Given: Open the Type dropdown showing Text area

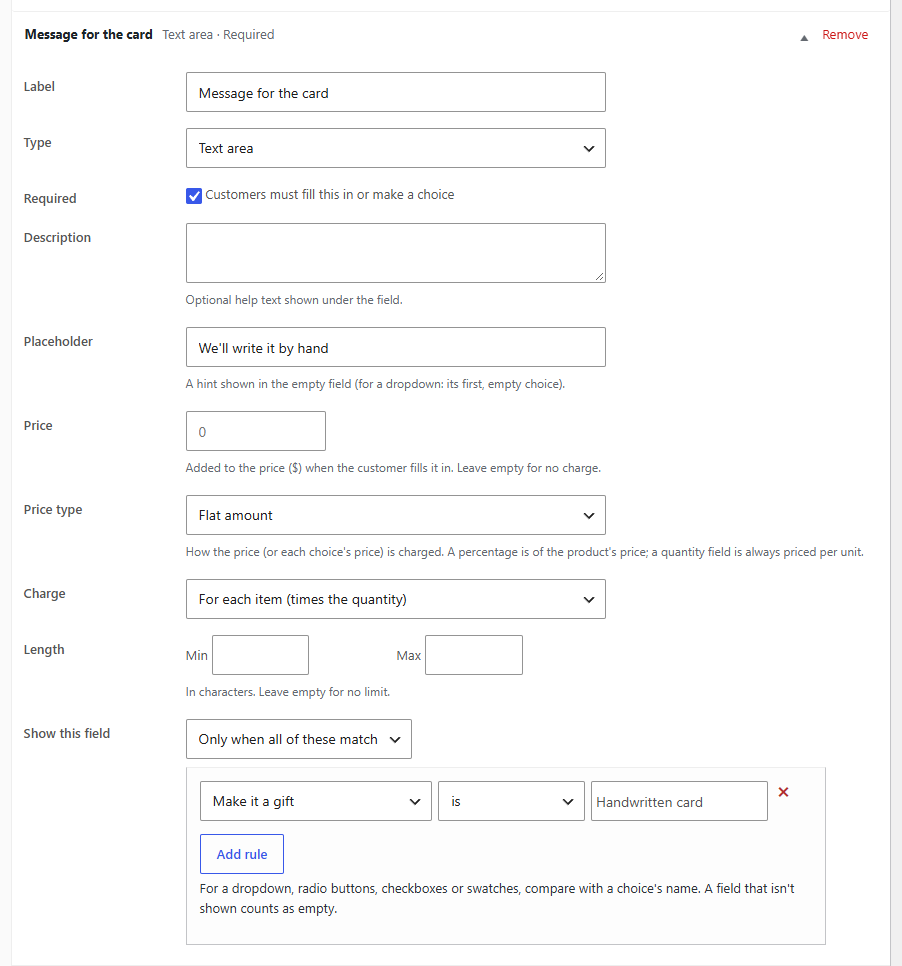Looking at the screenshot, I should [396, 148].
